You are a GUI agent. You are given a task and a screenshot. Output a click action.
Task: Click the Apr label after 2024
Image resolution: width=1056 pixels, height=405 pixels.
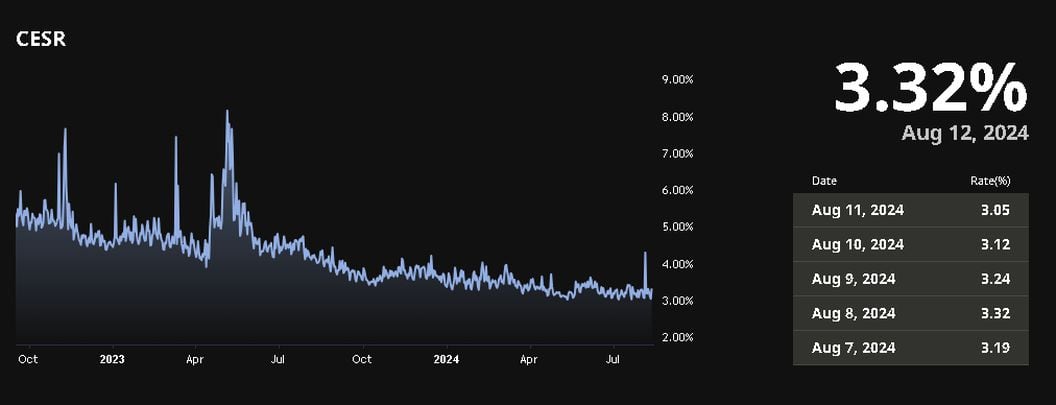(x=529, y=359)
